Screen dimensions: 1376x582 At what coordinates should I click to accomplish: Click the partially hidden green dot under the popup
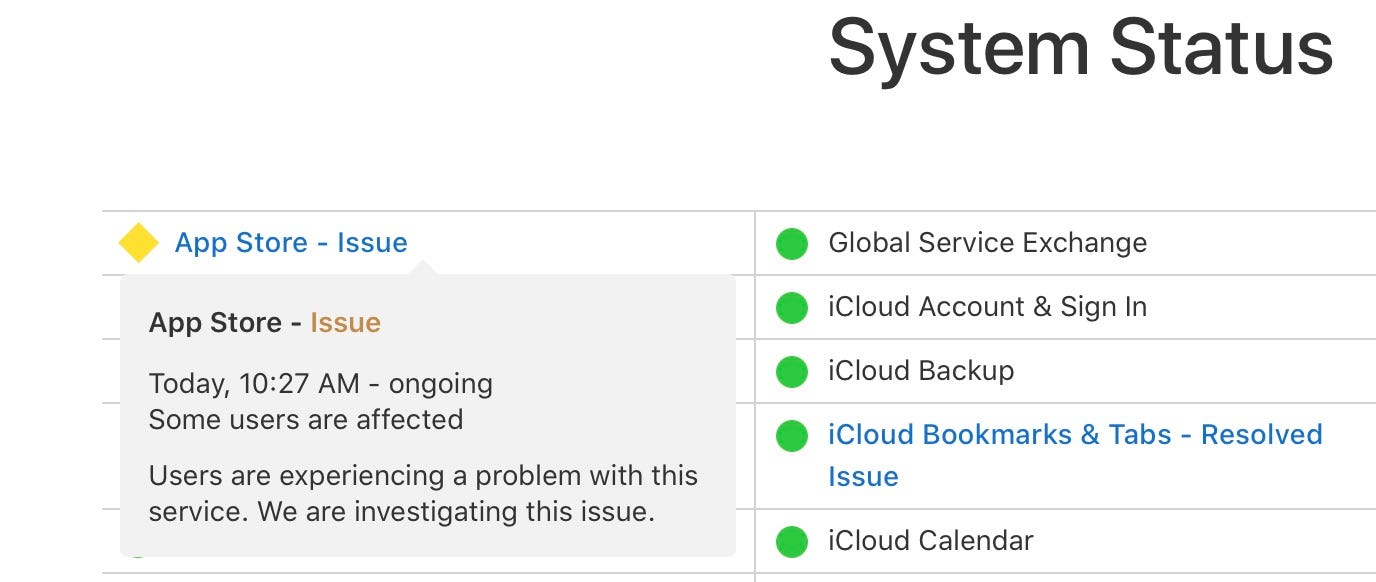point(138,555)
